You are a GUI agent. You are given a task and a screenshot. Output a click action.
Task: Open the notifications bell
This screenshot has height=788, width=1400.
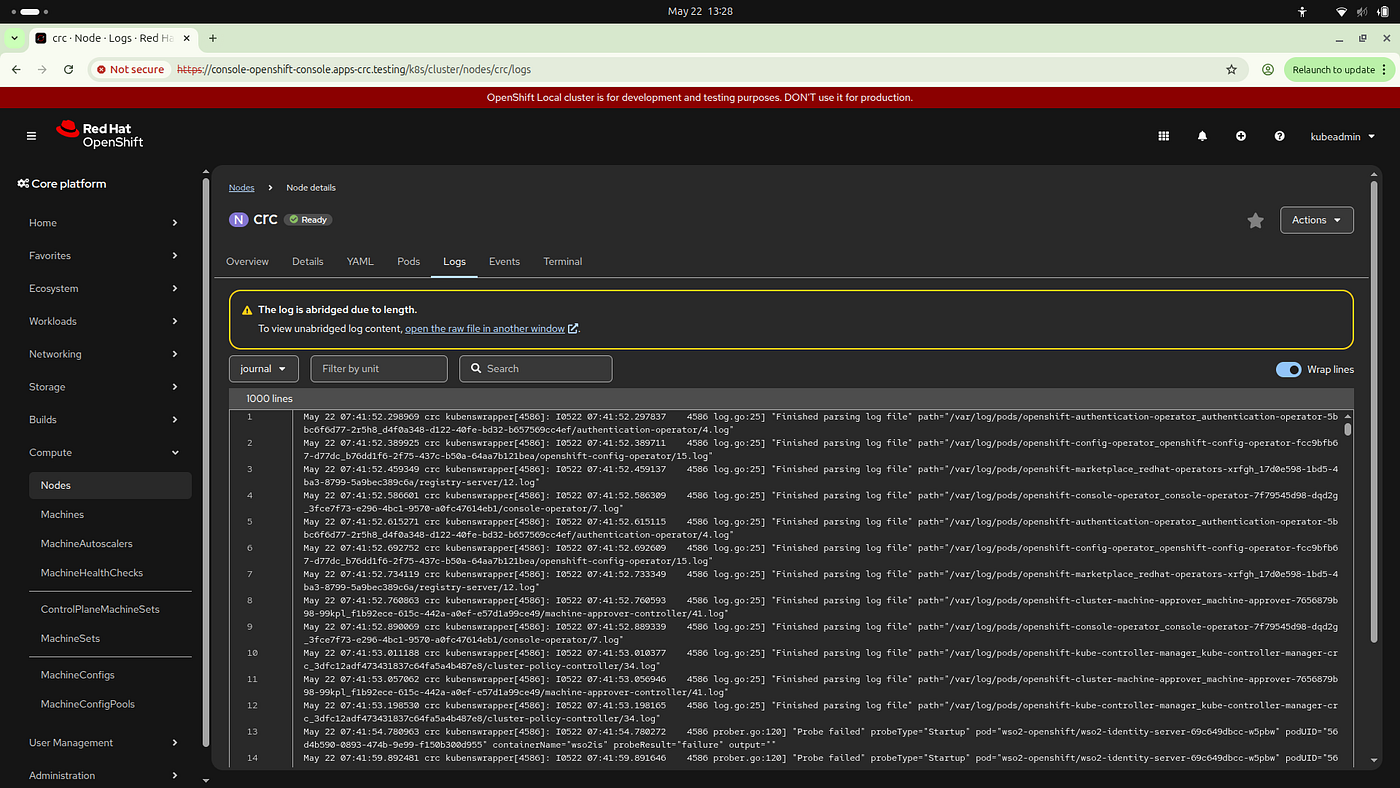point(1202,136)
